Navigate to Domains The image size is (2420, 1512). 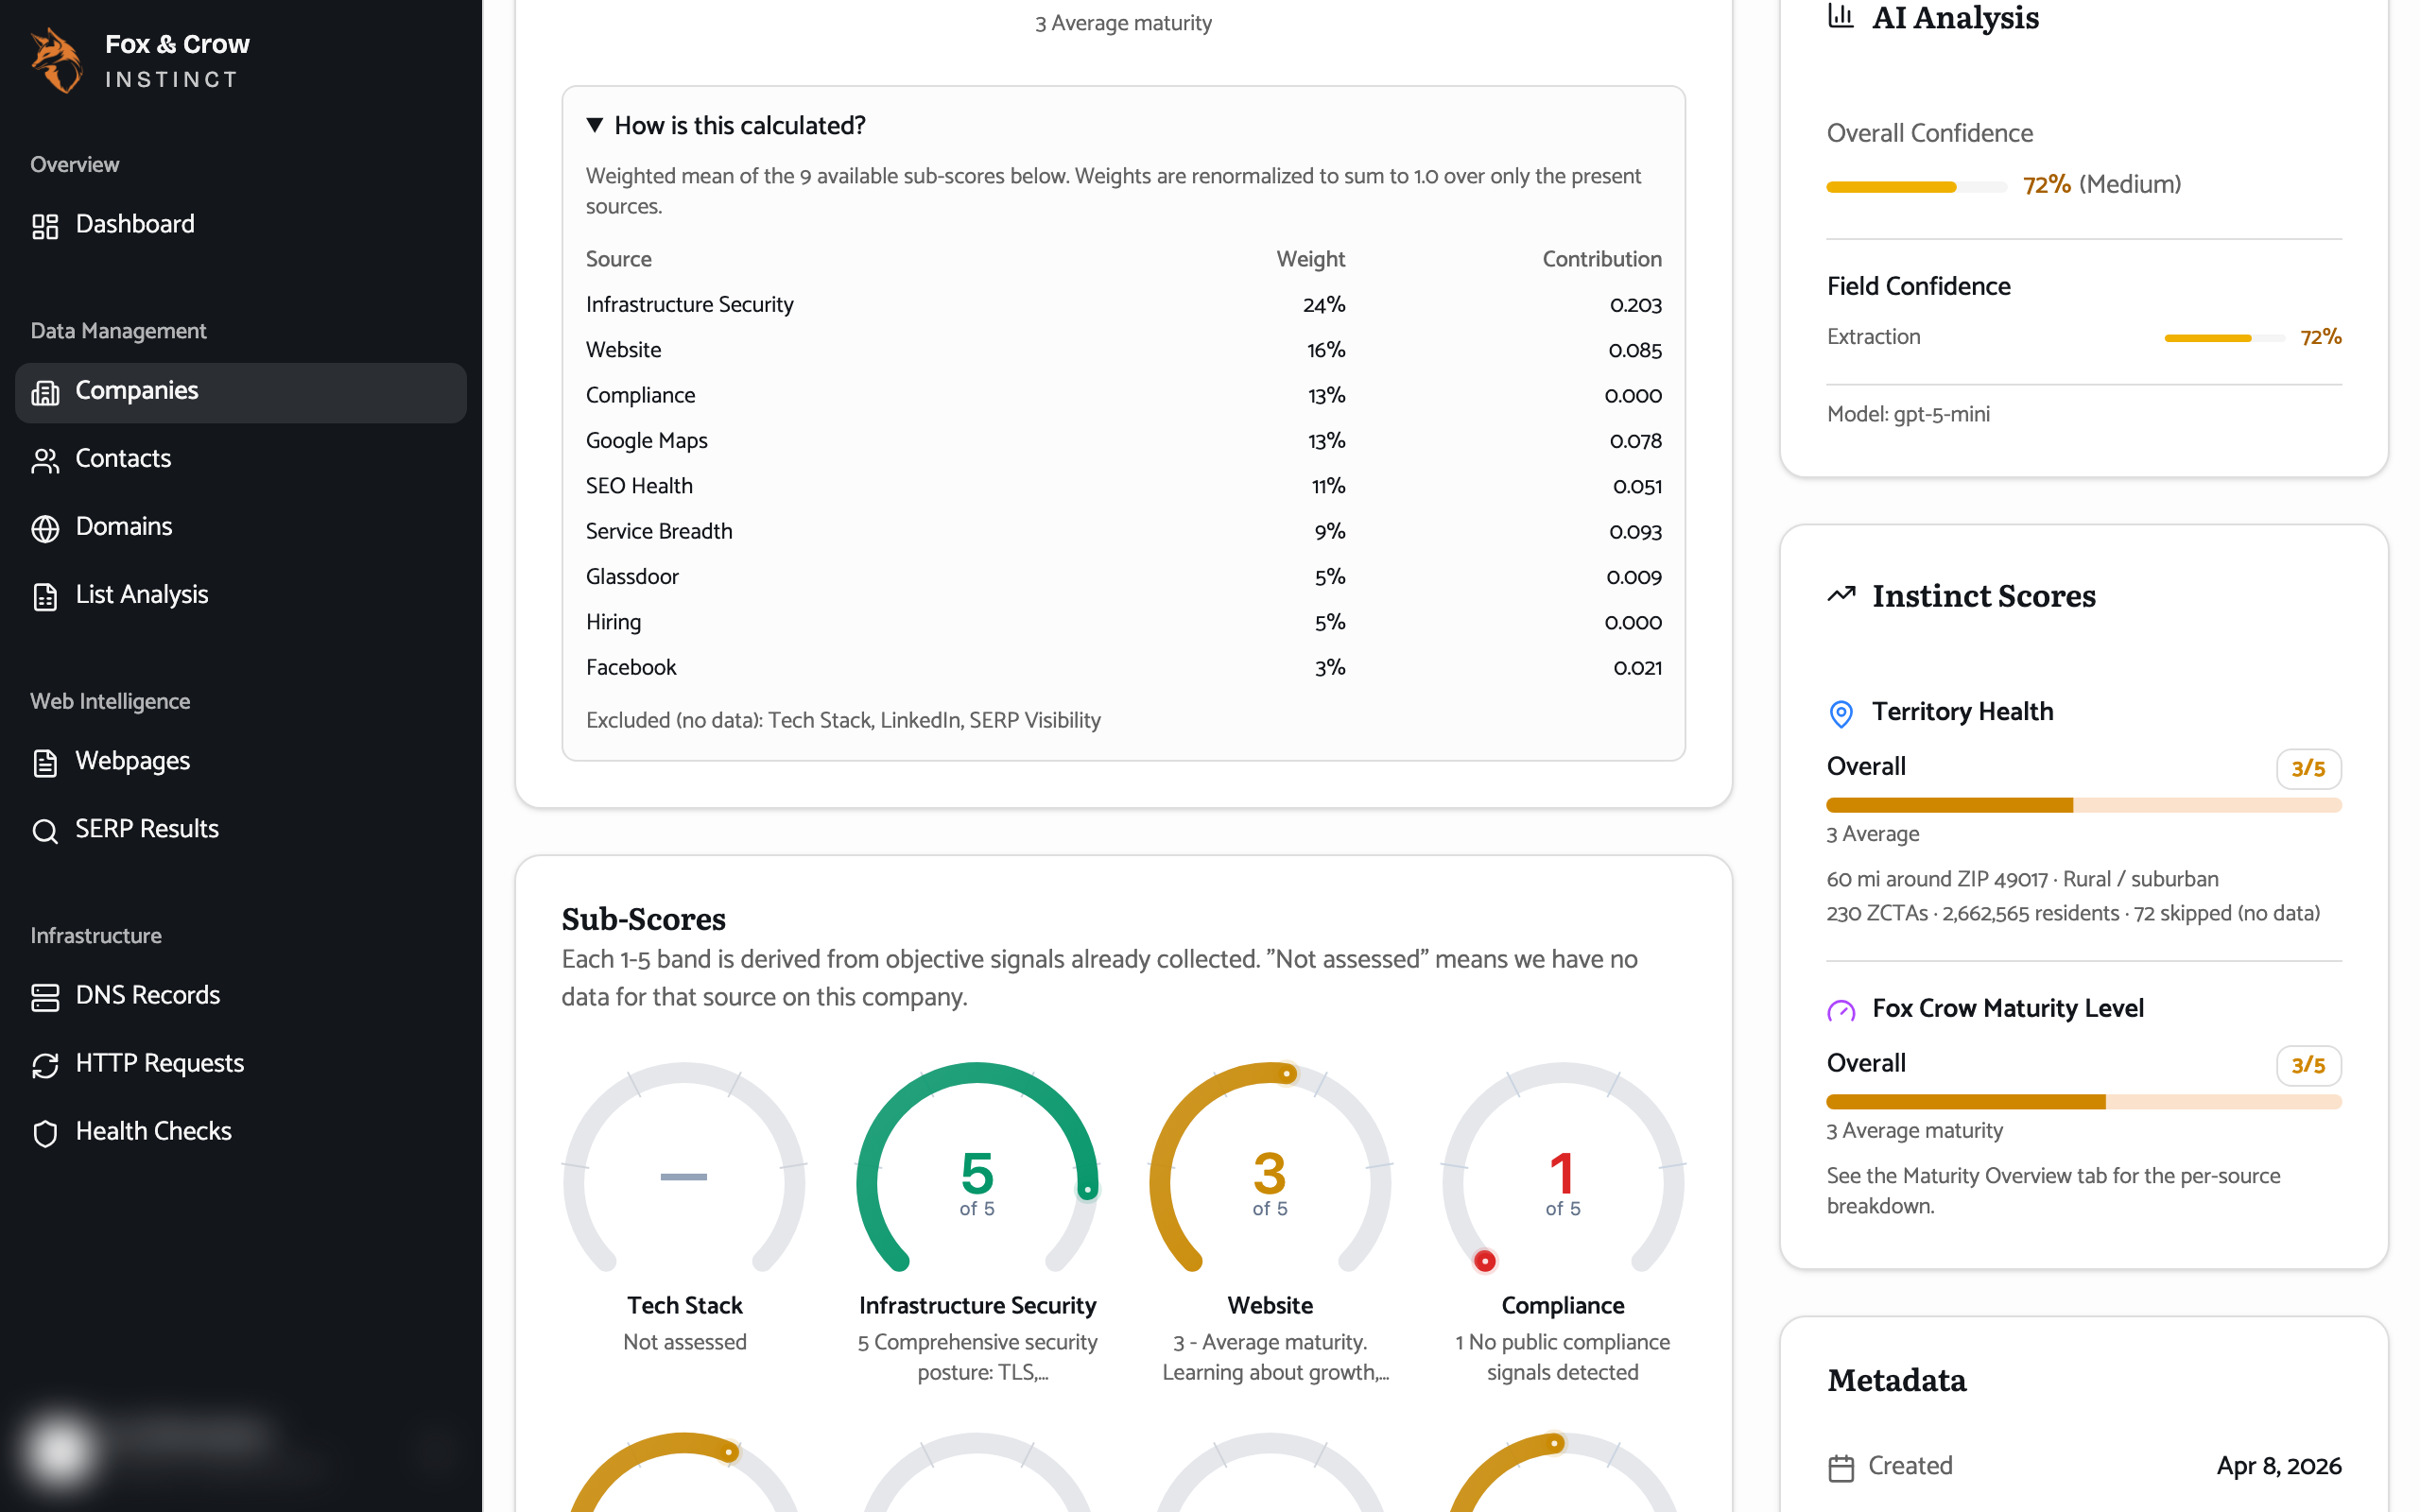[x=241, y=527]
